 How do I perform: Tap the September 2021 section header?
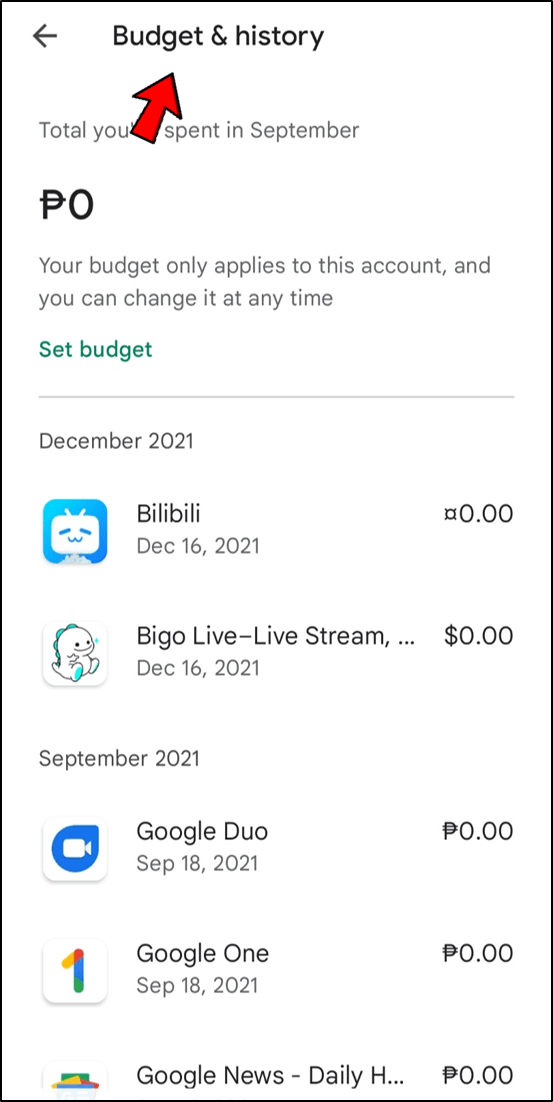(x=119, y=758)
